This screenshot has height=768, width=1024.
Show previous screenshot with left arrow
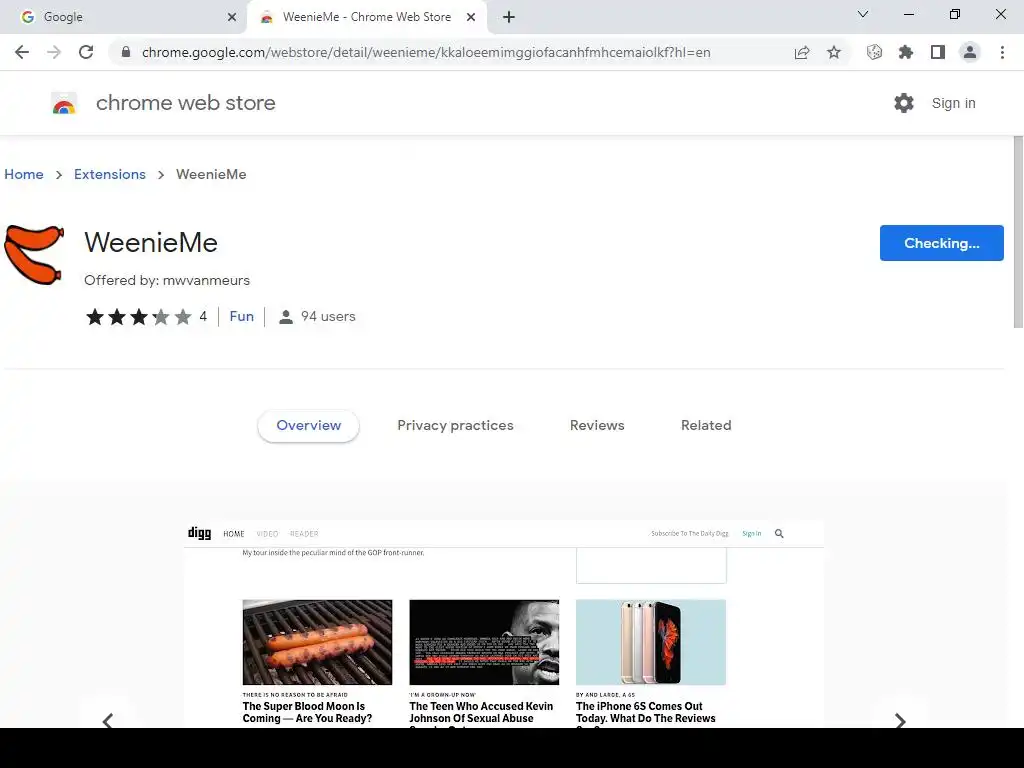108,721
